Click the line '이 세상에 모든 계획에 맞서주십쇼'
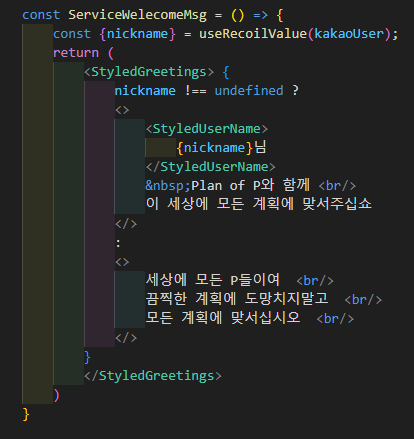This screenshot has height=439, width=414. point(259,204)
